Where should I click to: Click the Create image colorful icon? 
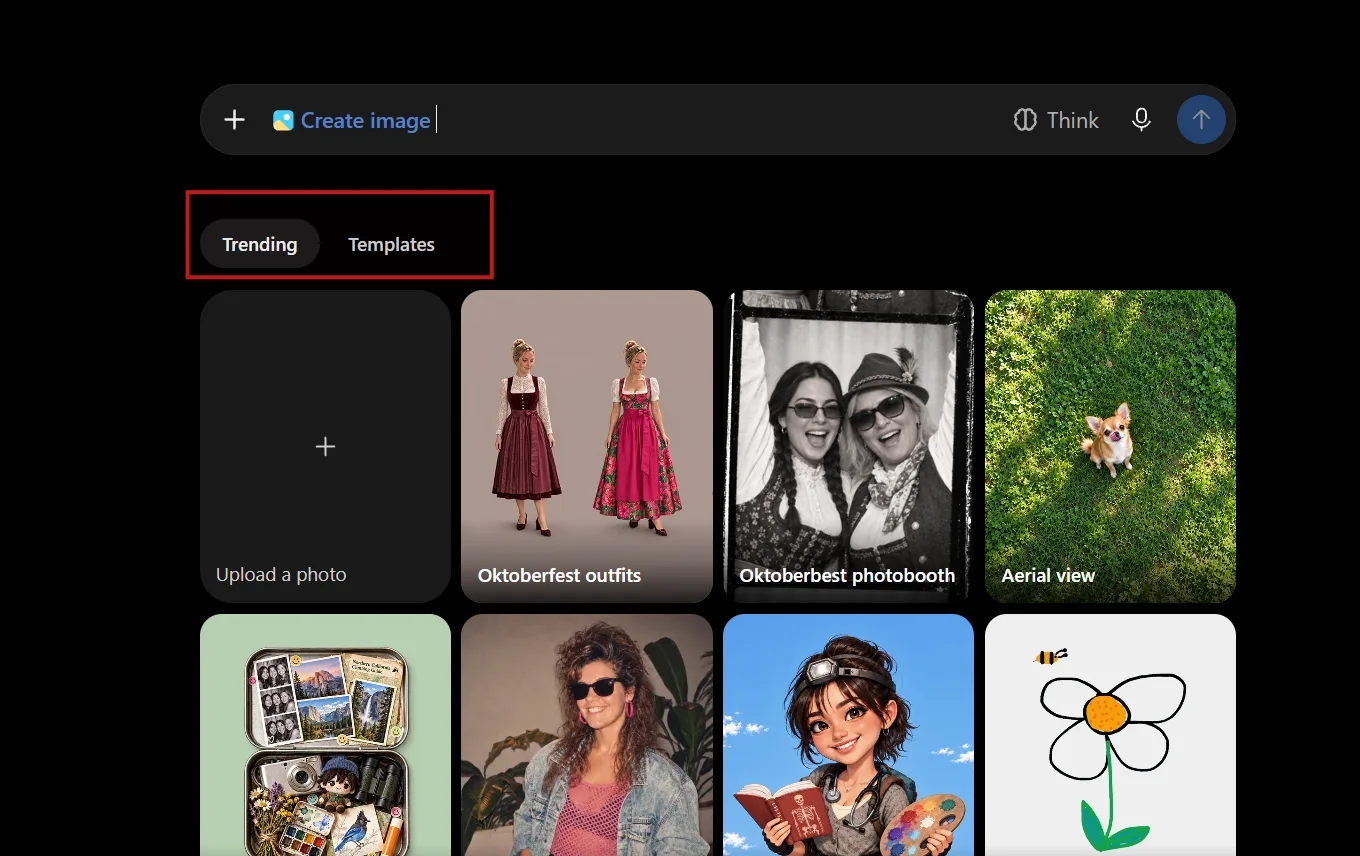(283, 121)
